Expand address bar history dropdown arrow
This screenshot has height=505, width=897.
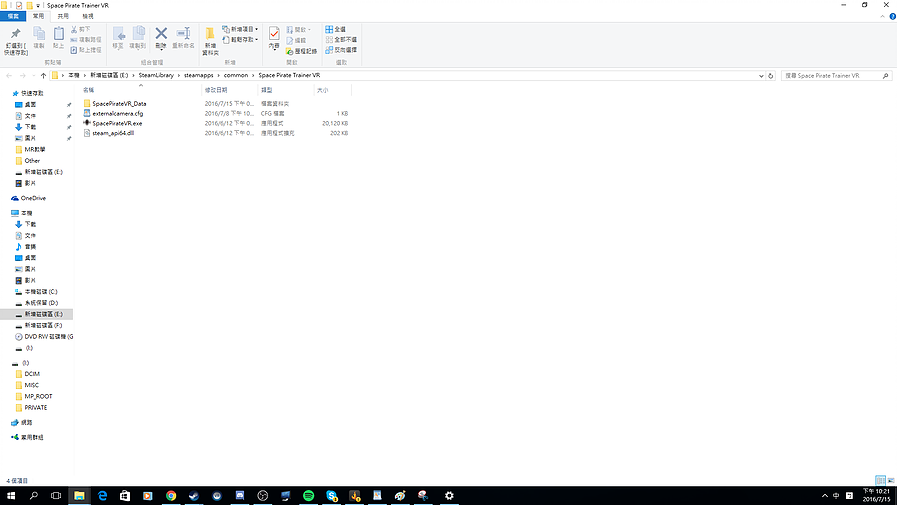click(761, 75)
